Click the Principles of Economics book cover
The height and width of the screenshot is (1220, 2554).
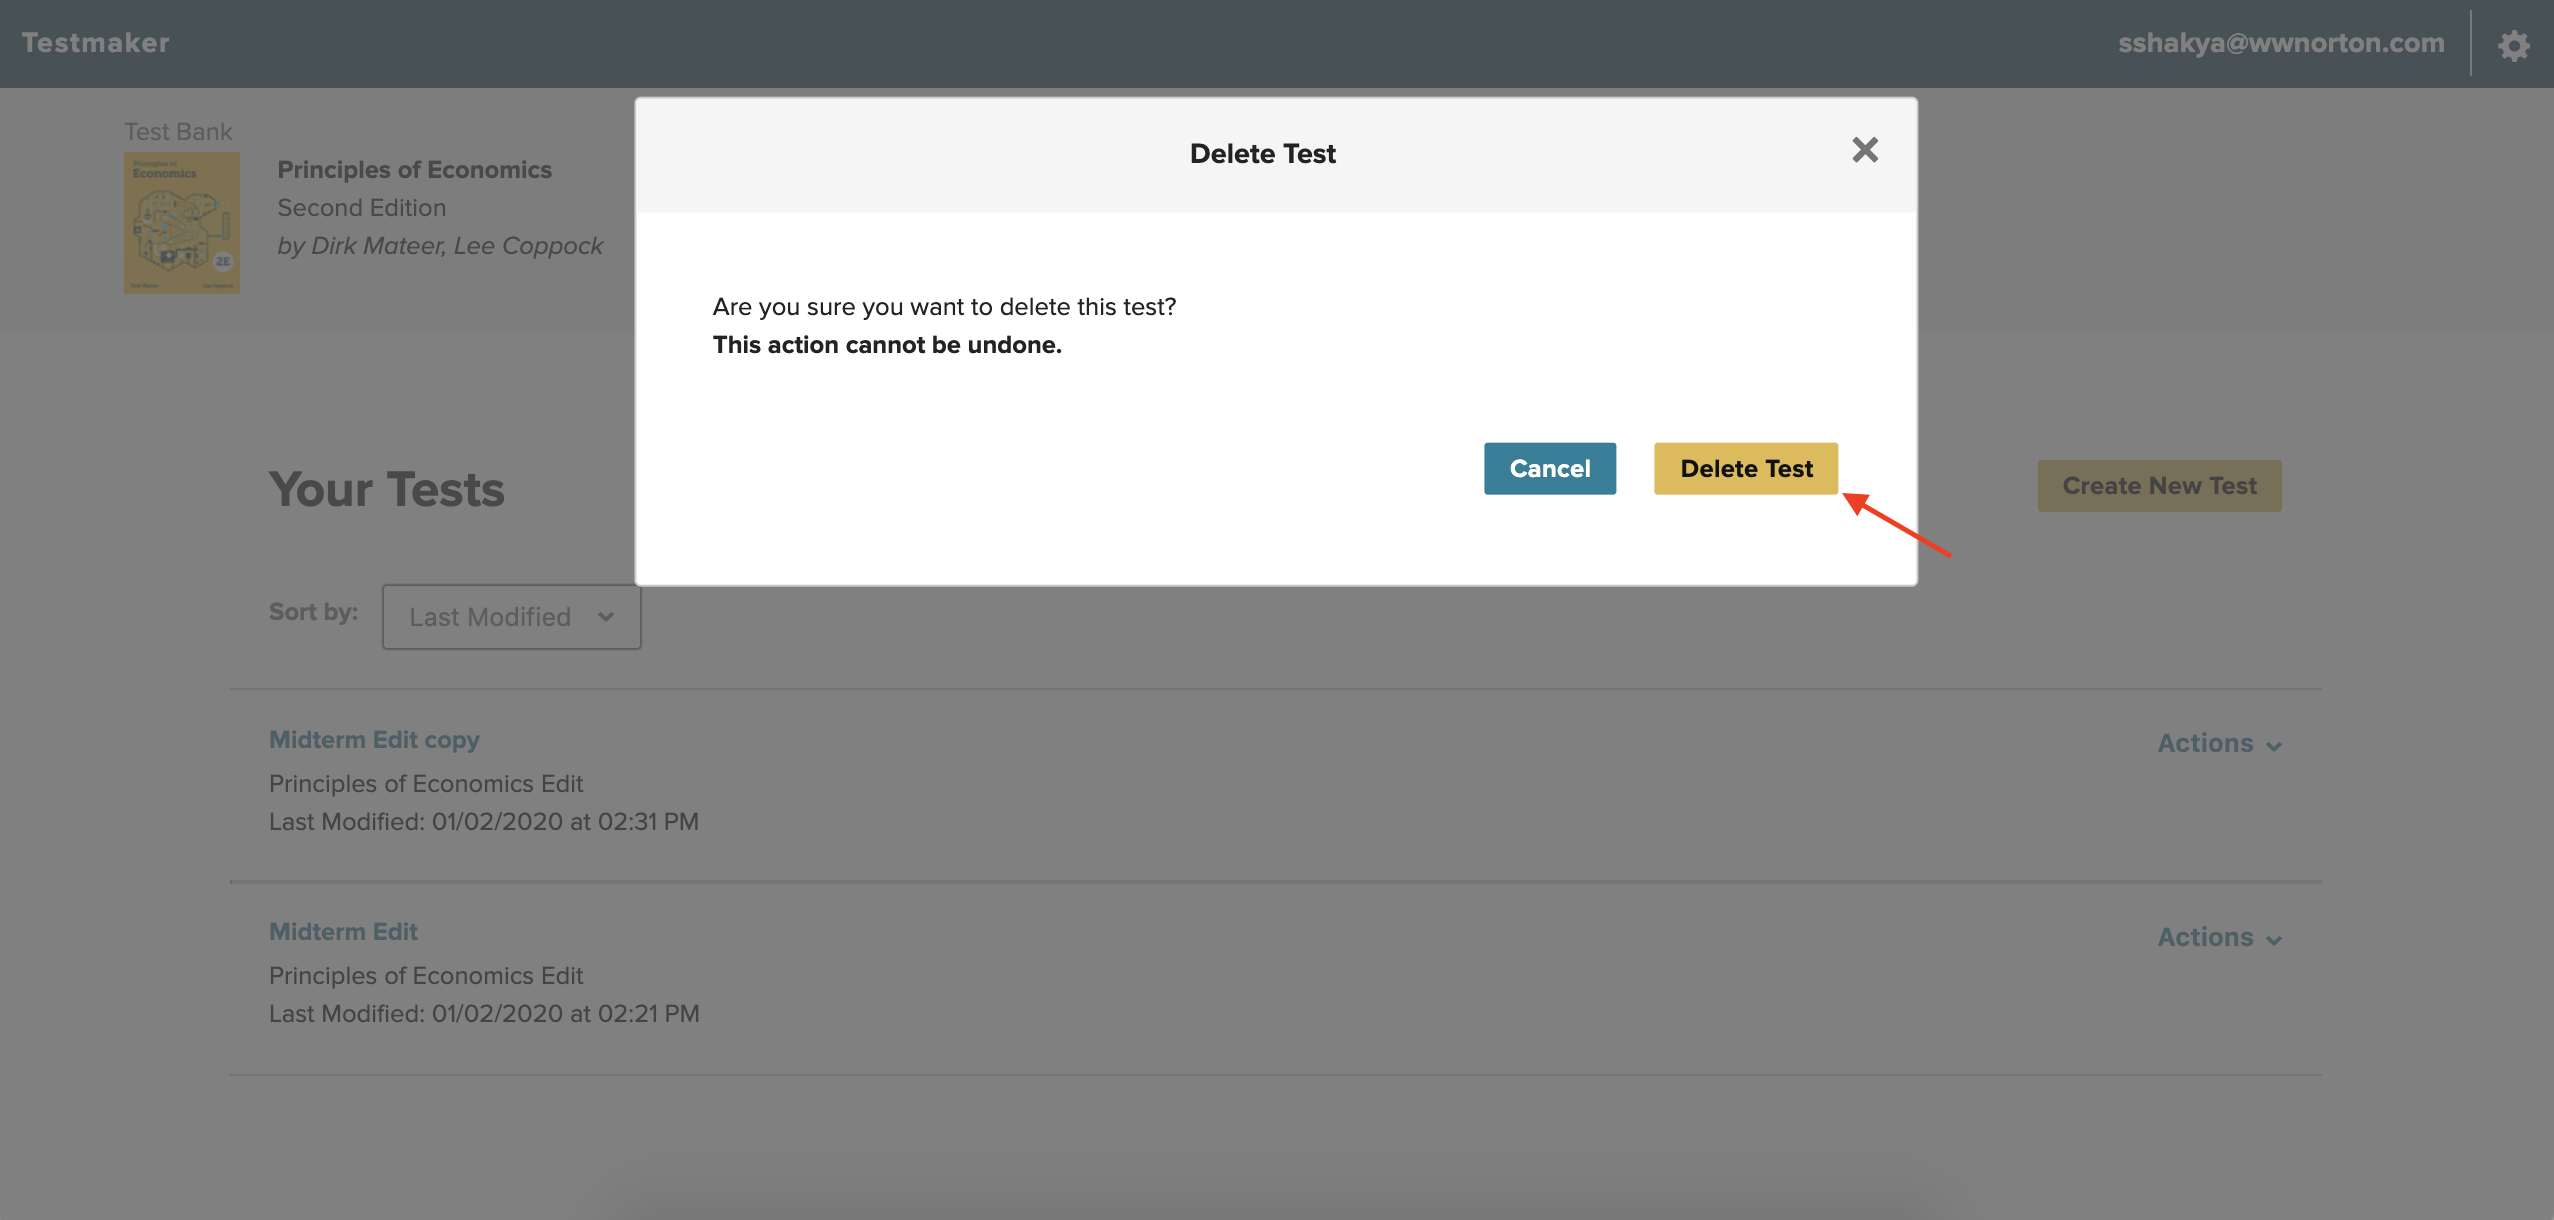(x=181, y=222)
